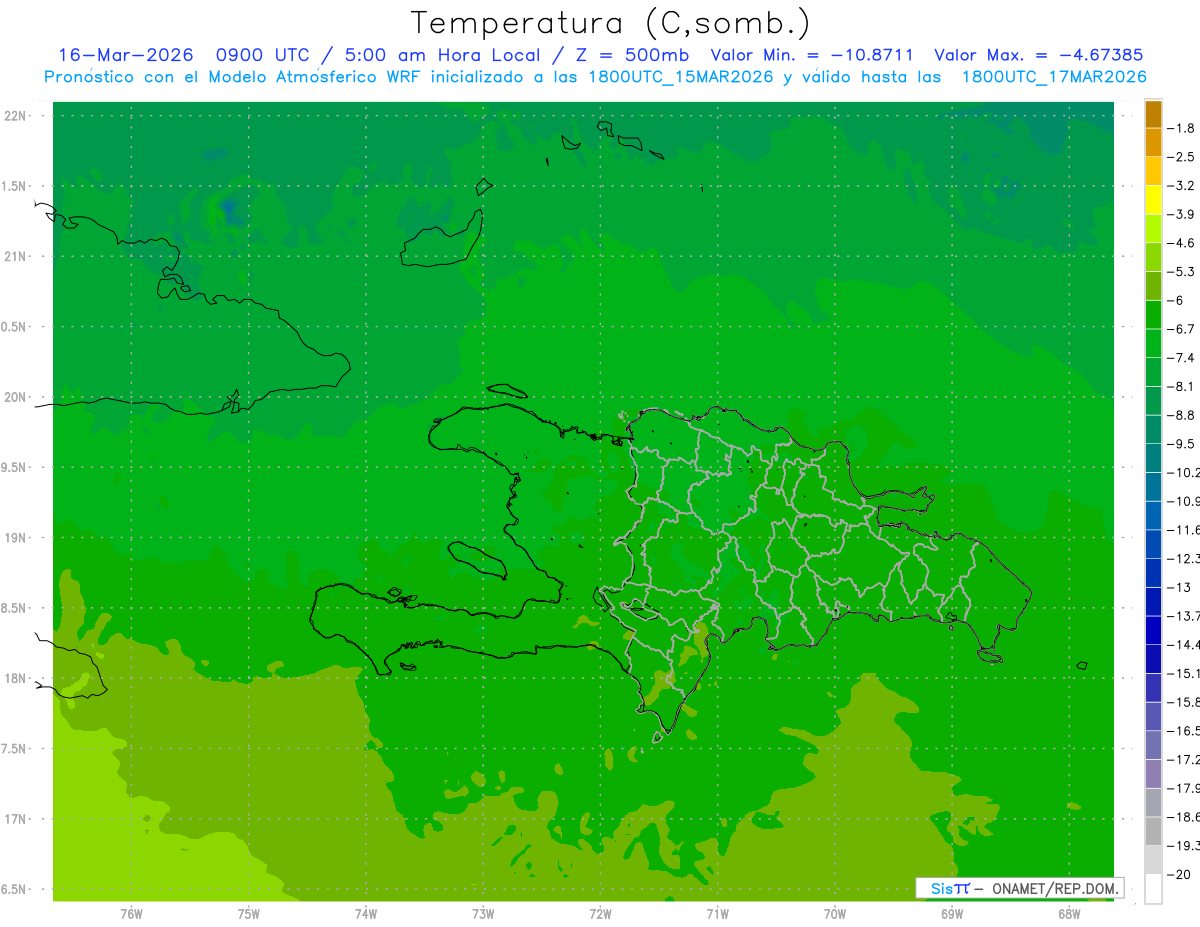Viewport: 1200px width, 927px height.
Task: Click the 'Valor Max. = -4.67385' text
Action: [x=1038, y=56]
